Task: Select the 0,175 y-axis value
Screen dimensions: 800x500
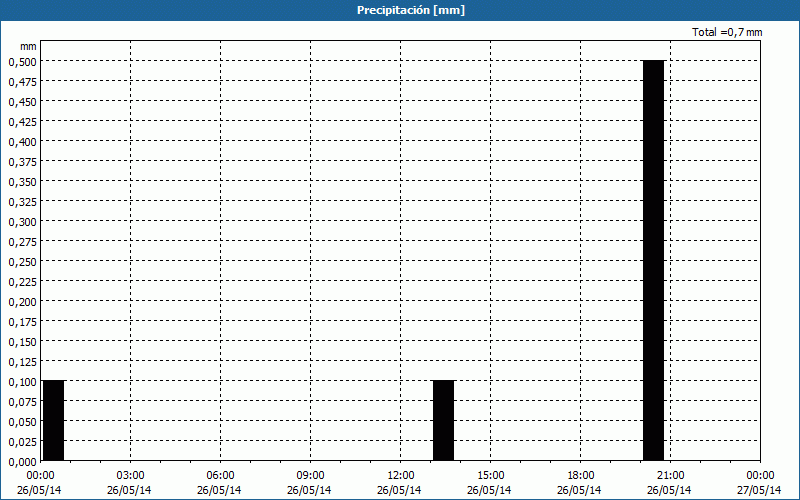Action: 22,321
